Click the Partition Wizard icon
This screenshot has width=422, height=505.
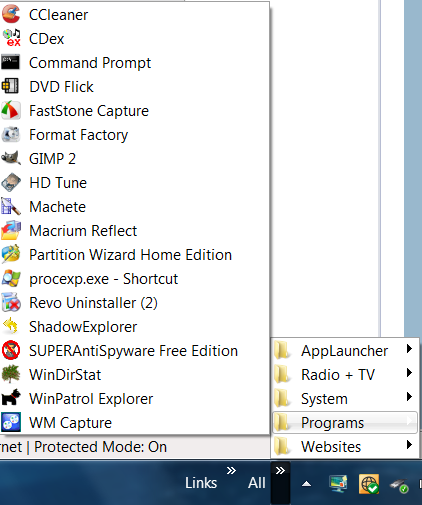[x=11, y=255]
